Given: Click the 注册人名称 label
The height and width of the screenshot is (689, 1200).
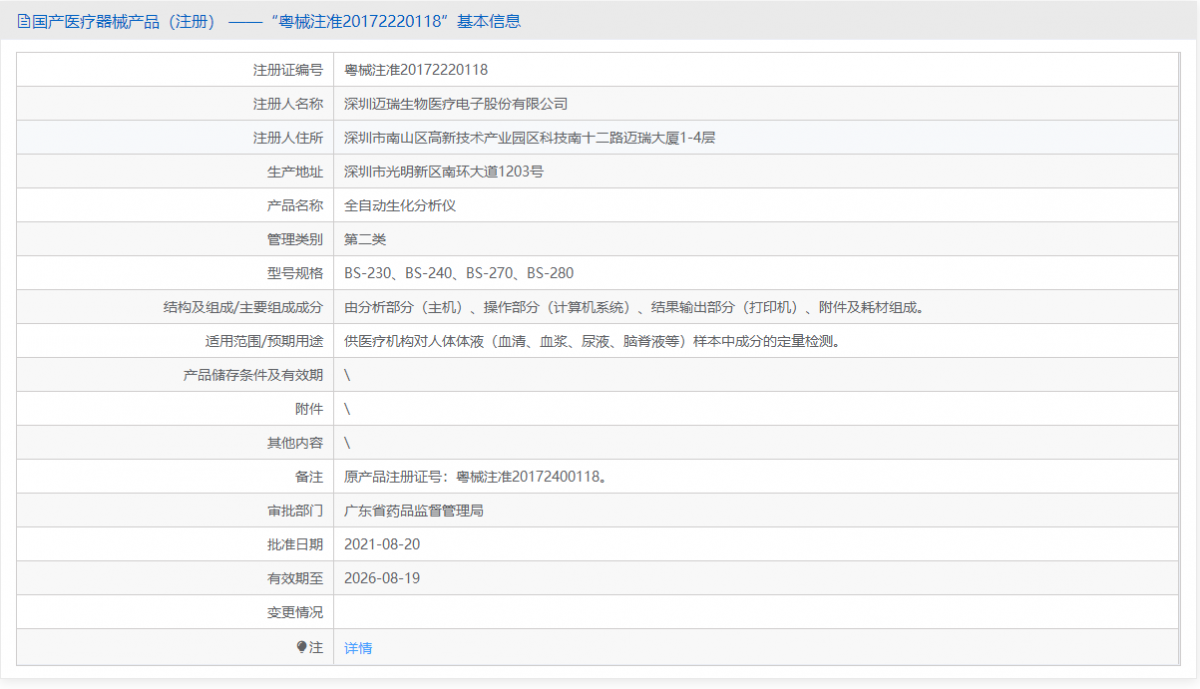Looking at the screenshot, I should point(288,104).
